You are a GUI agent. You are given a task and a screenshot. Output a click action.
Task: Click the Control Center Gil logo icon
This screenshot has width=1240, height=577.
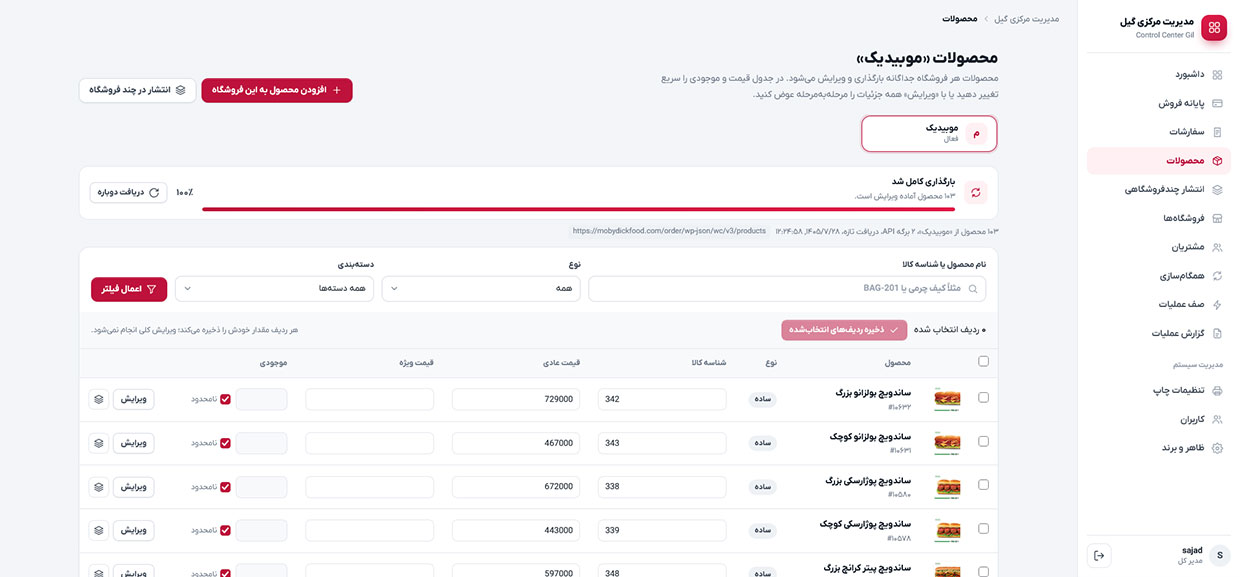coord(1214,28)
